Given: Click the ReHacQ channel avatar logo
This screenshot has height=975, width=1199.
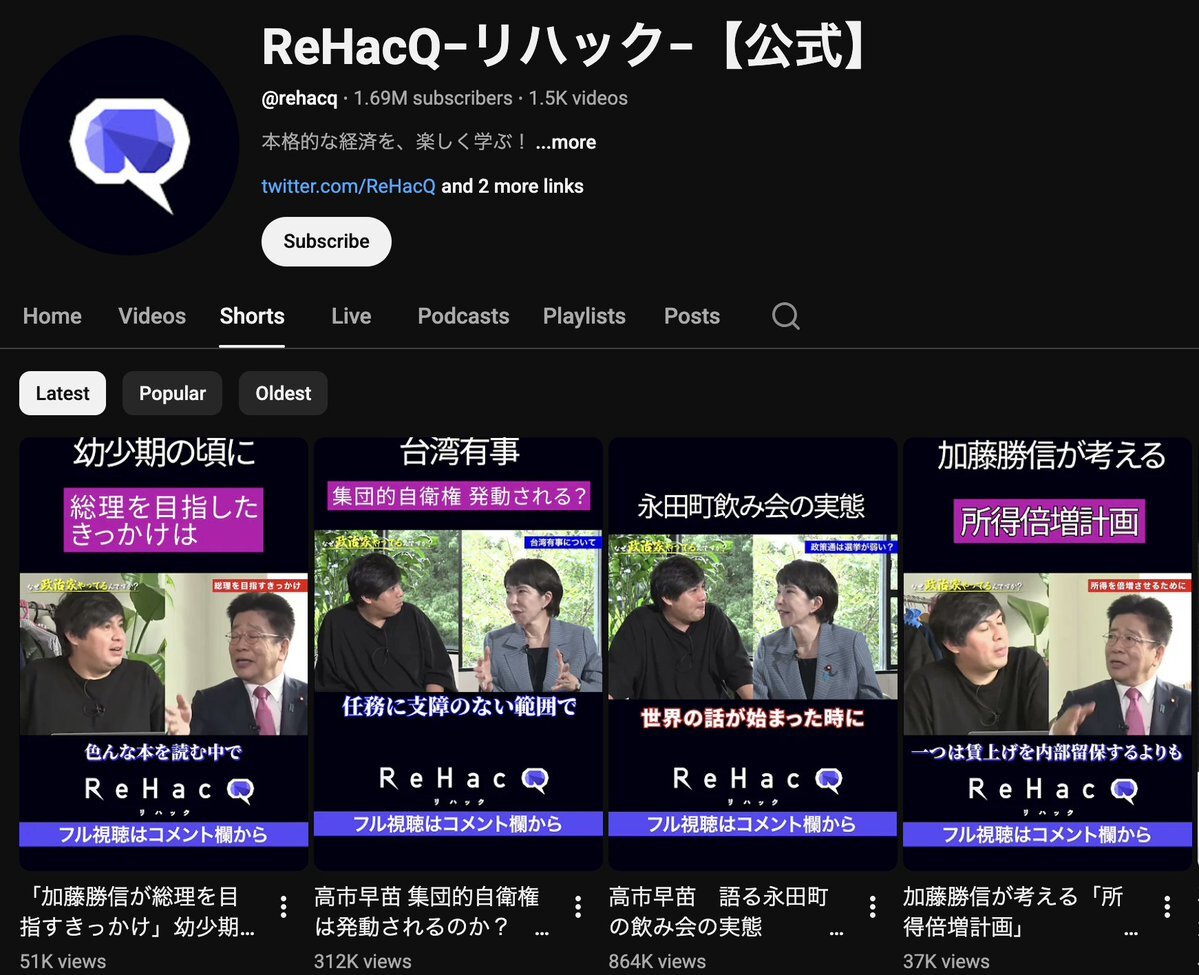Looking at the screenshot, I should pyautogui.click(x=129, y=145).
